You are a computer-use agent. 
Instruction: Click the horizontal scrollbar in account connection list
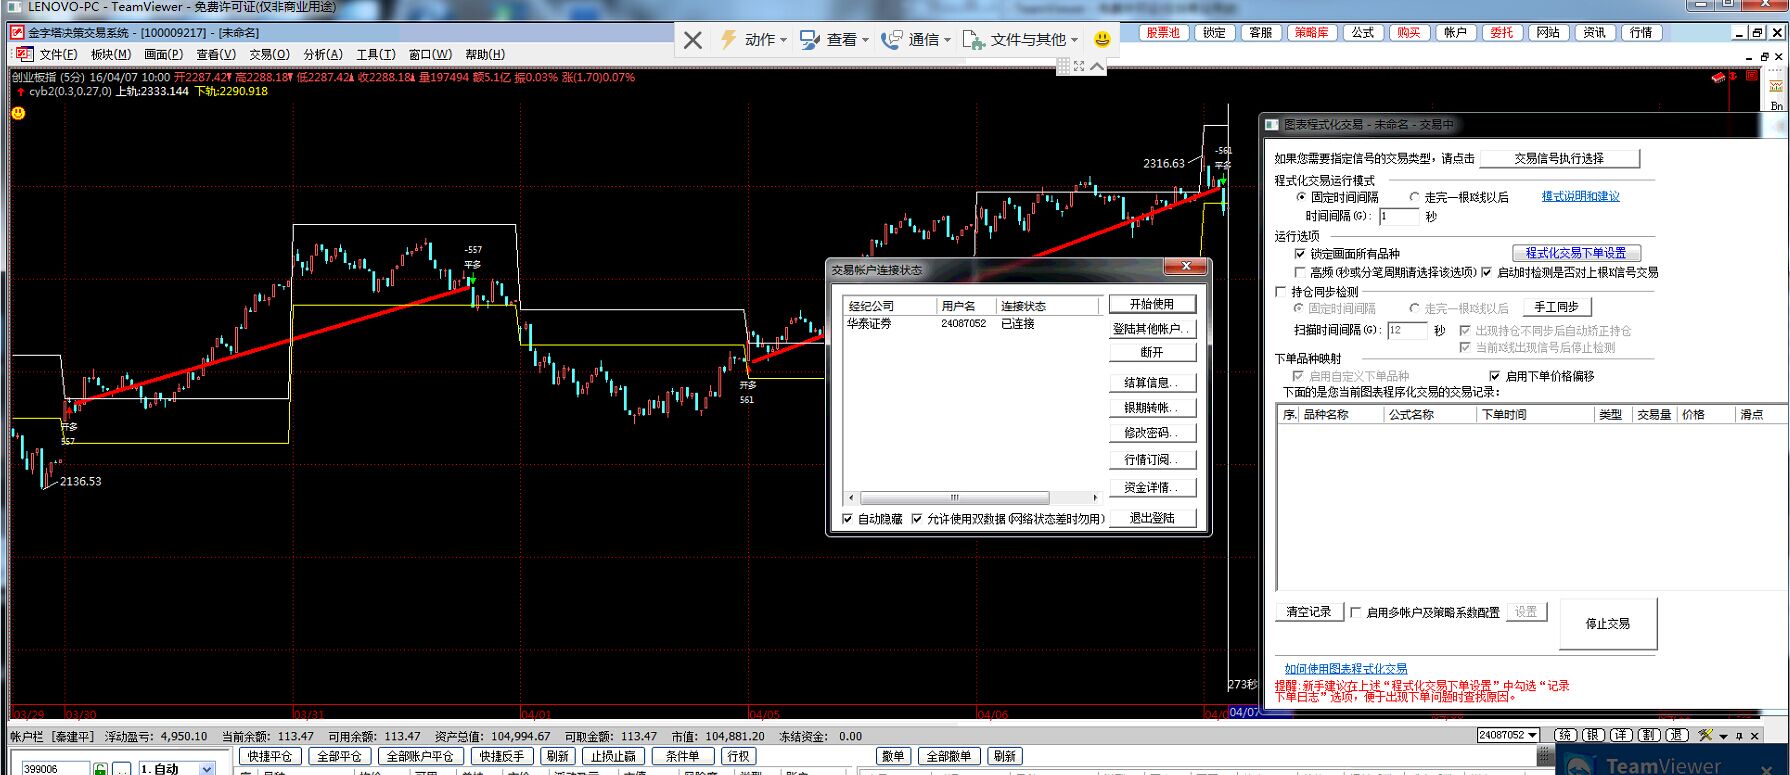pos(954,497)
